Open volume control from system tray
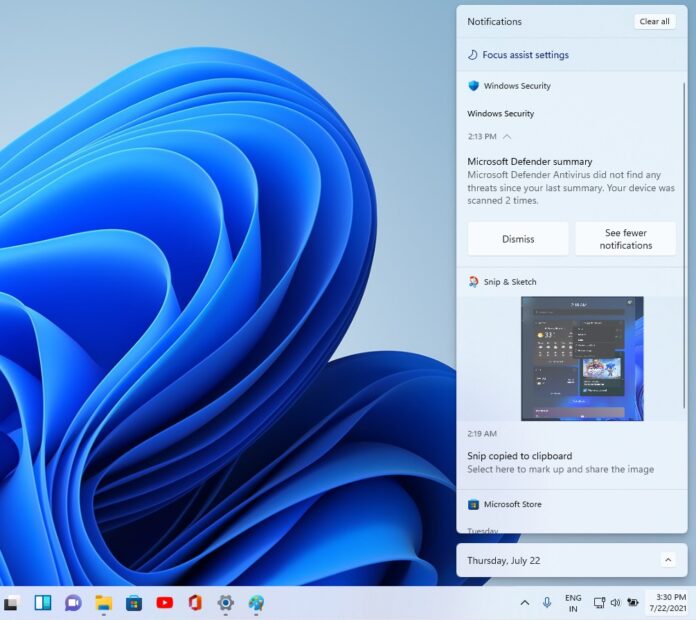 [615, 603]
